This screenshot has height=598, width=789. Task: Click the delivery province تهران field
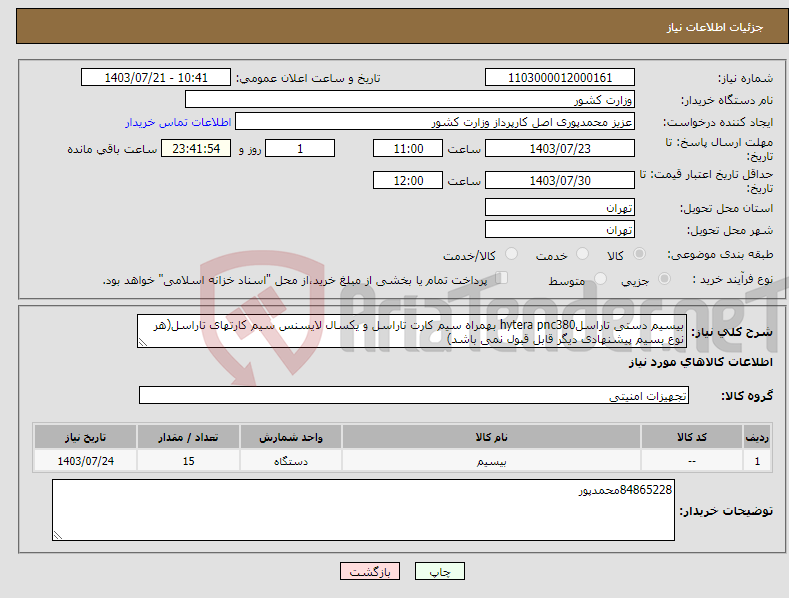(x=560, y=207)
